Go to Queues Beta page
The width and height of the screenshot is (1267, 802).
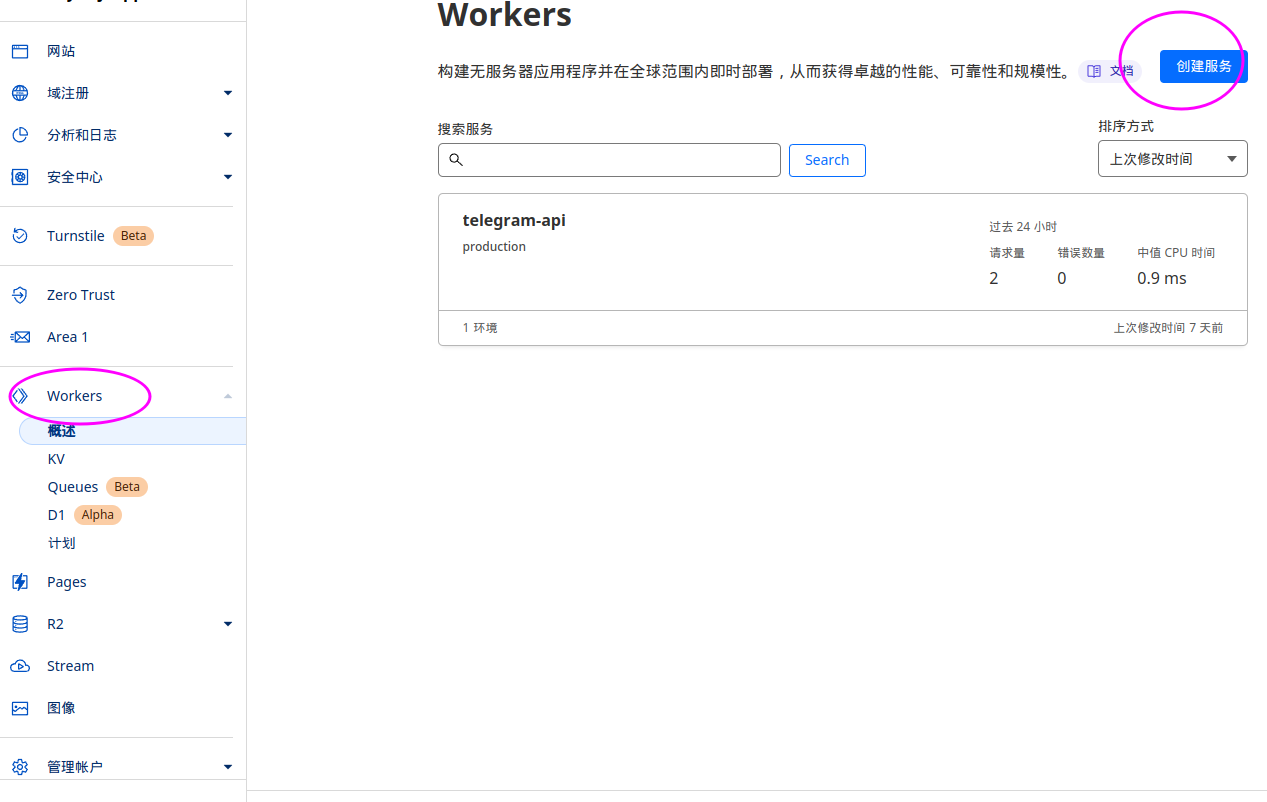point(73,487)
